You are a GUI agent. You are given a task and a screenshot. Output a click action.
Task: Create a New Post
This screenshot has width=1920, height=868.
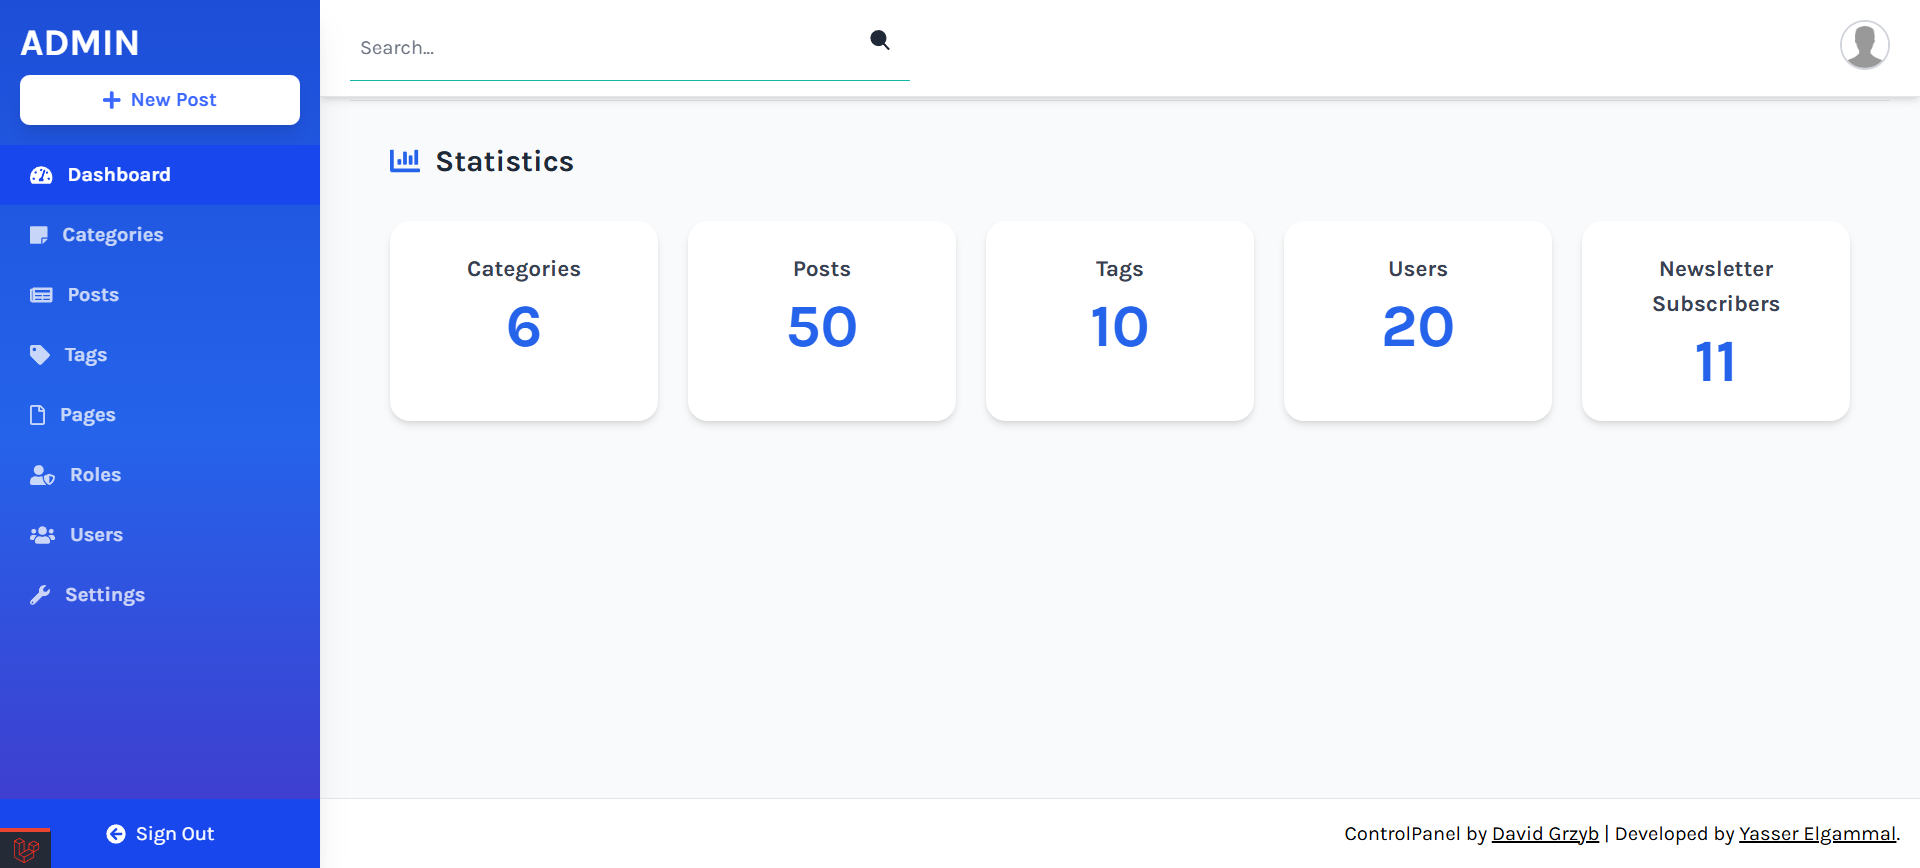click(x=160, y=100)
